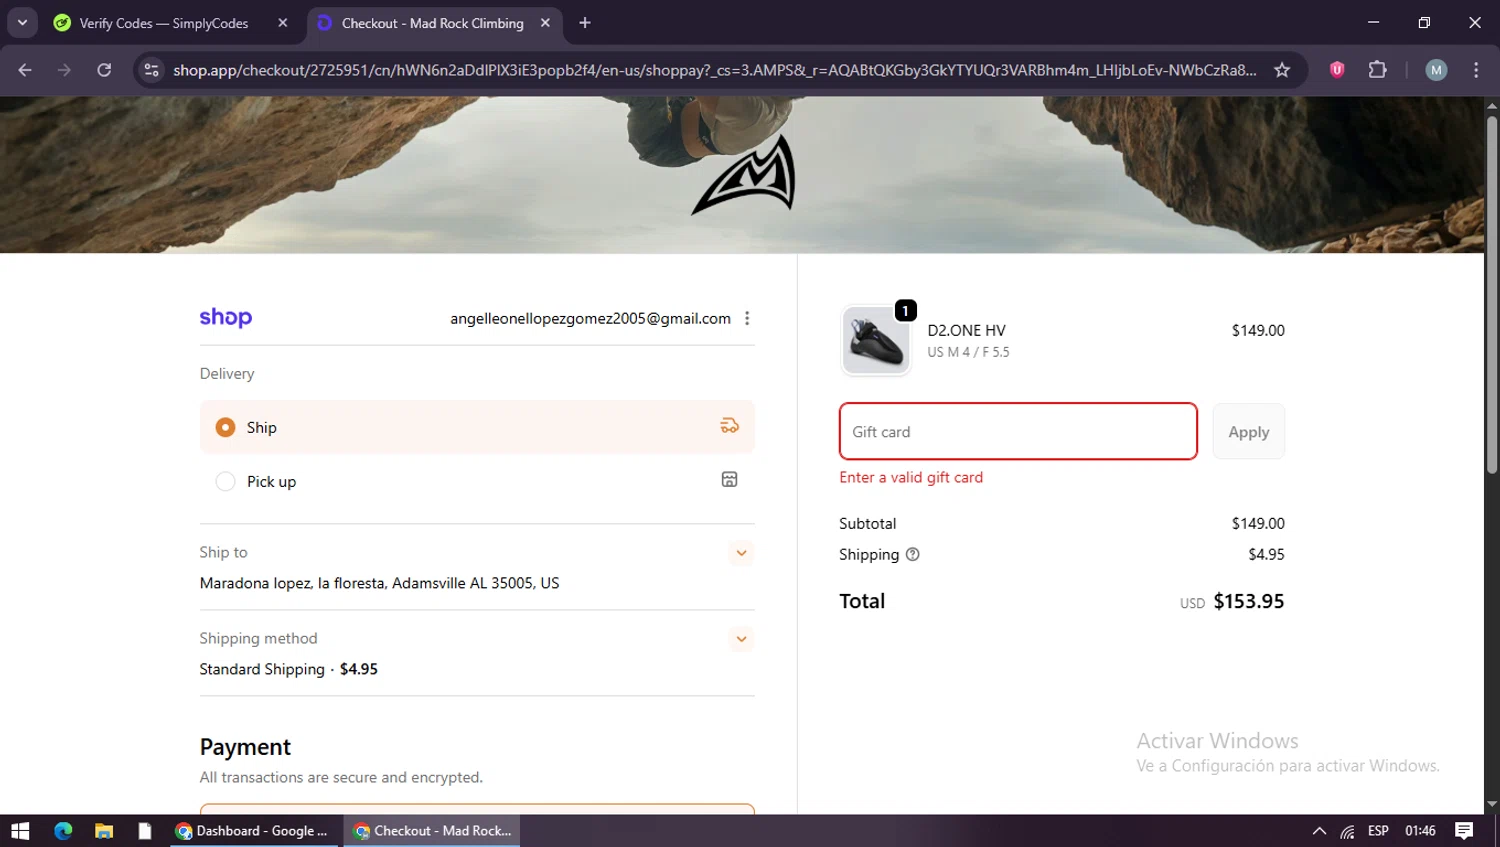1500x847 pixels.
Task: Click the scrollbar down arrow
Action: [1491, 804]
